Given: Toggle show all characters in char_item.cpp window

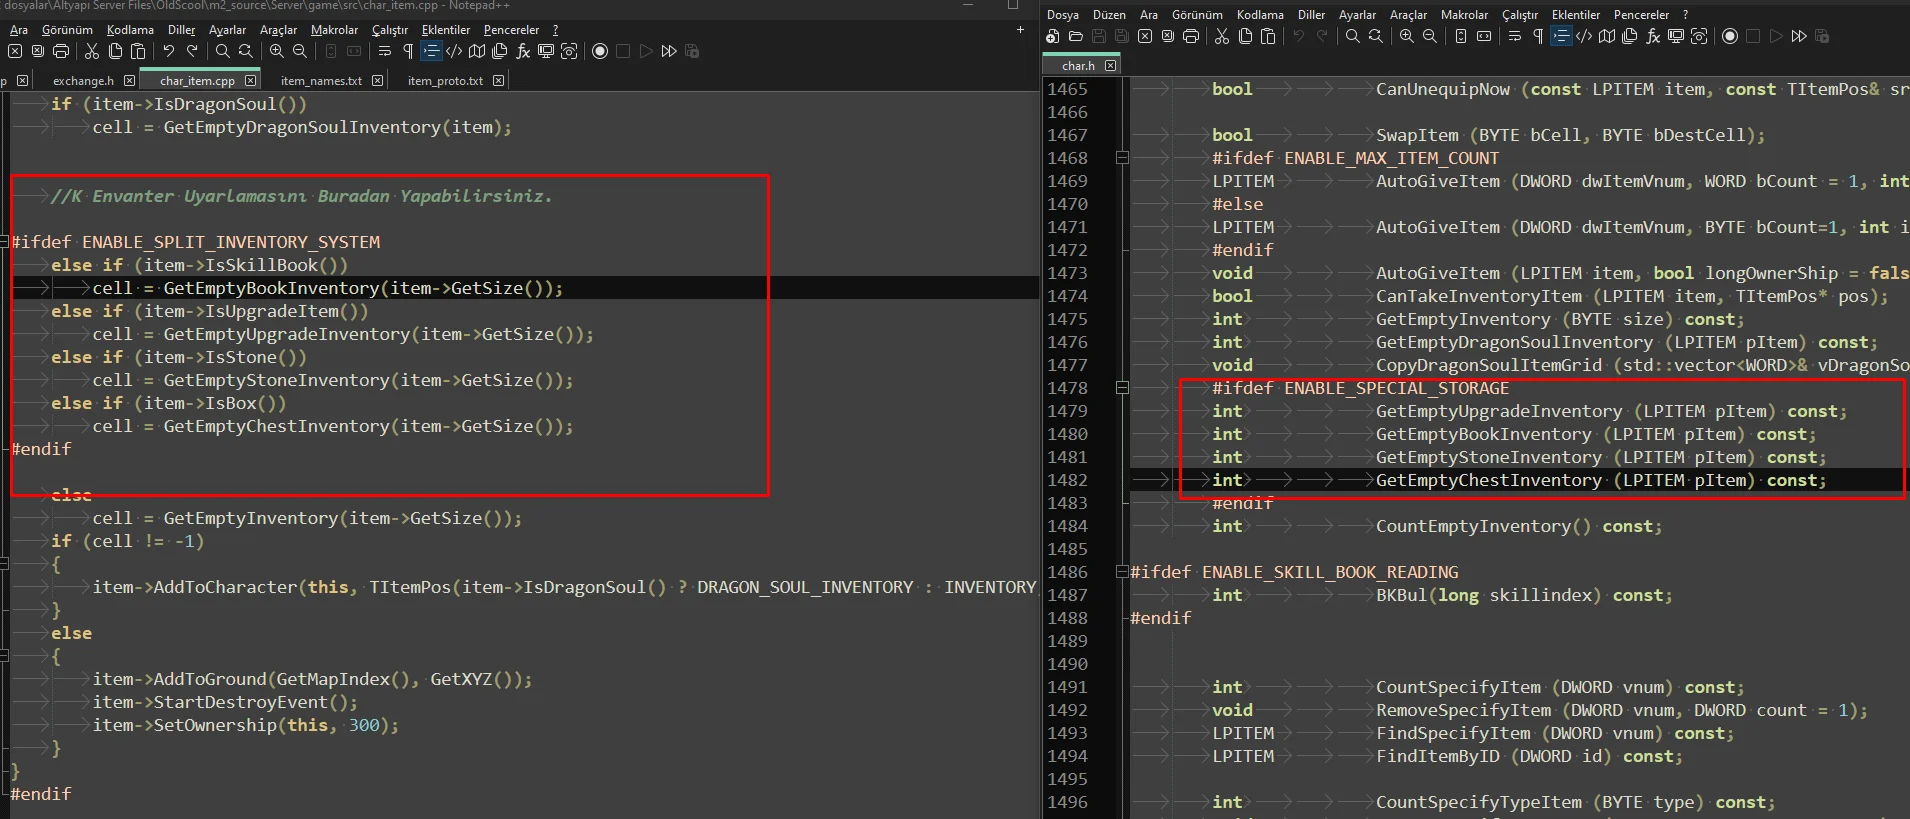Looking at the screenshot, I should (408, 51).
